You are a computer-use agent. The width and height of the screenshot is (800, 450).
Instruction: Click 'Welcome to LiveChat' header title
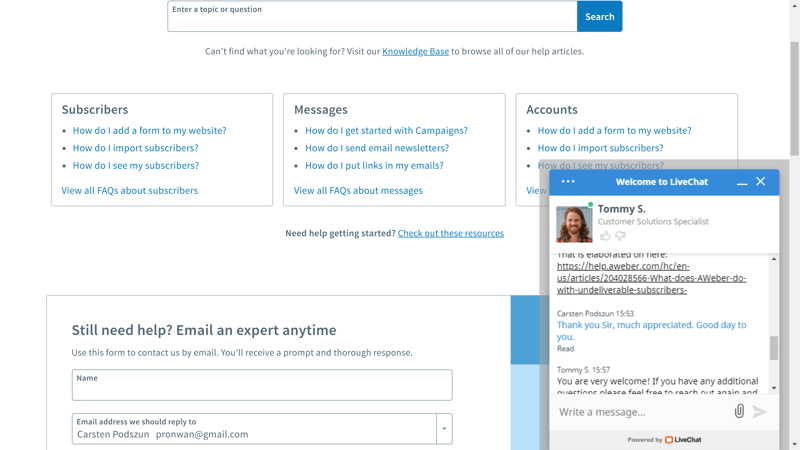662,182
